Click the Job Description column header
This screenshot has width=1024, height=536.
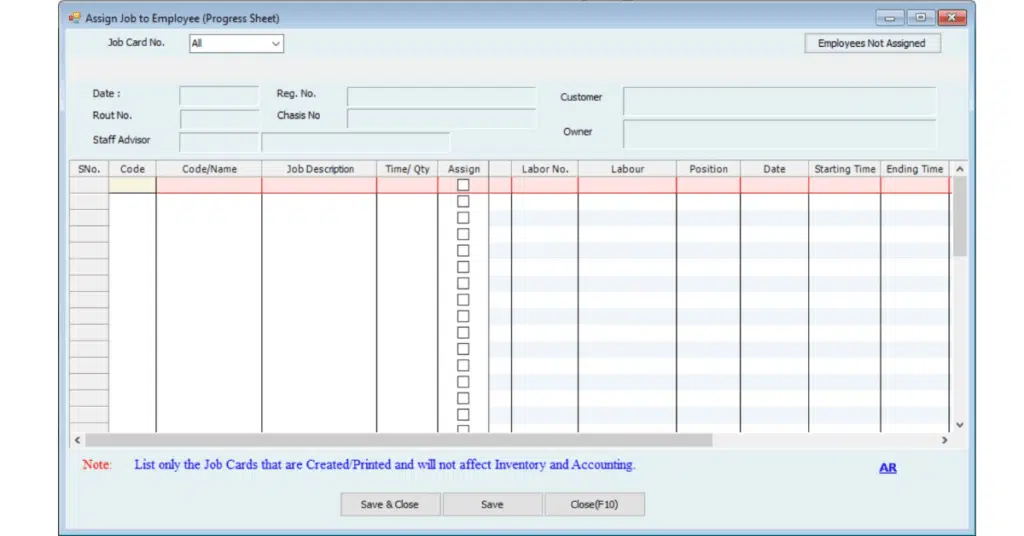point(320,169)
